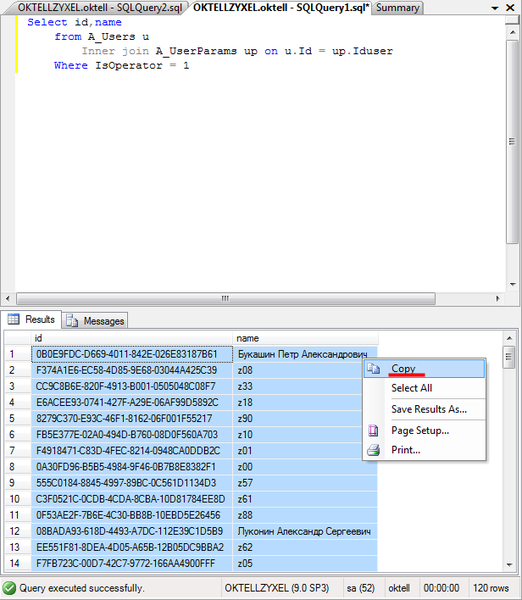Choose Save Results As menu entry

429,409
